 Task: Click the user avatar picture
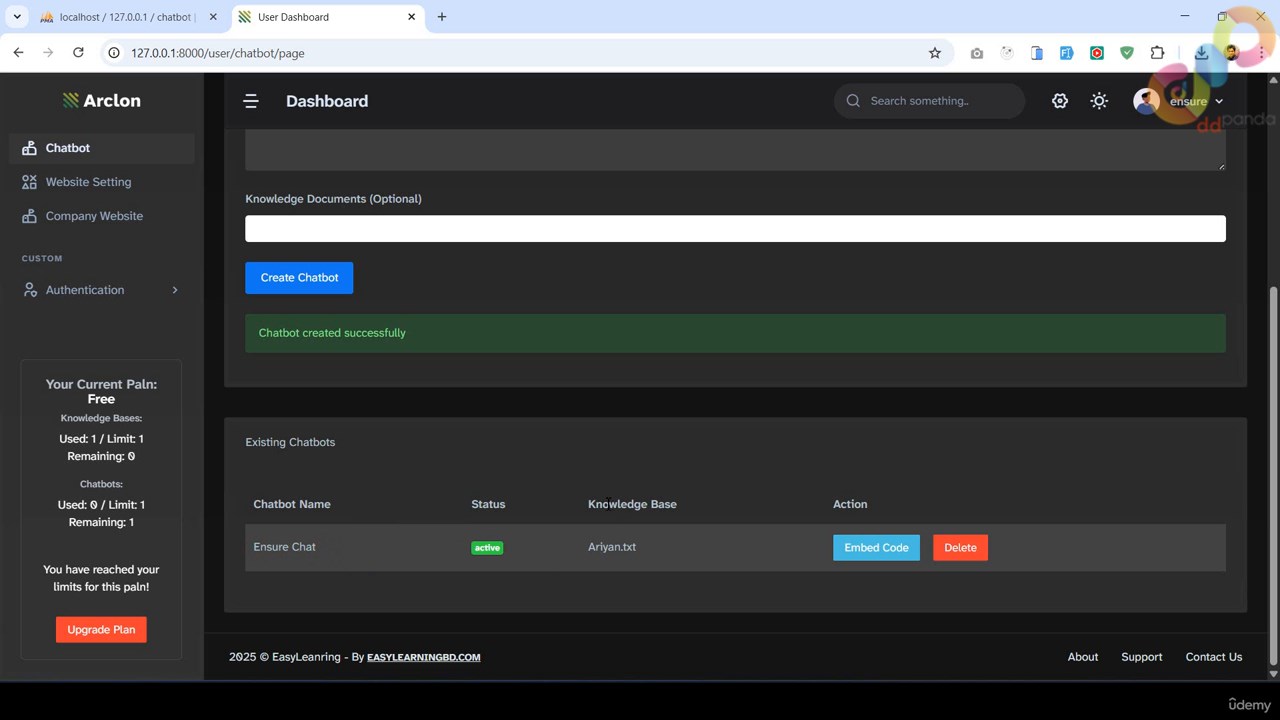click(1146, 101)
